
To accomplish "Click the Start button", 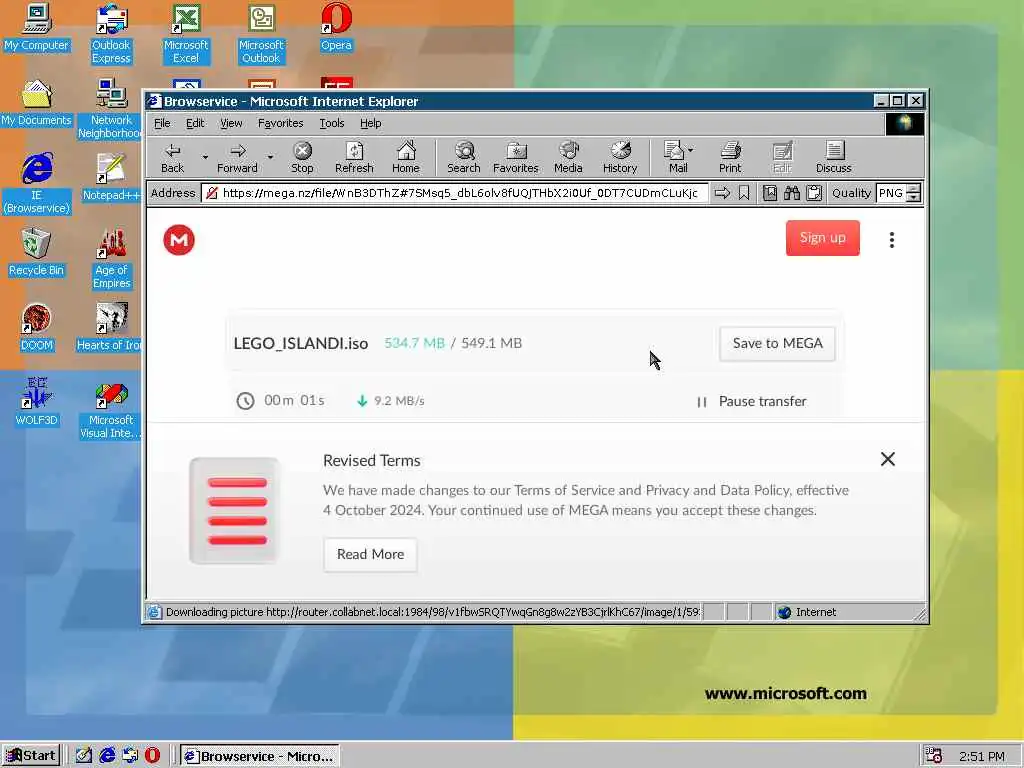I will tap(31, 756).
